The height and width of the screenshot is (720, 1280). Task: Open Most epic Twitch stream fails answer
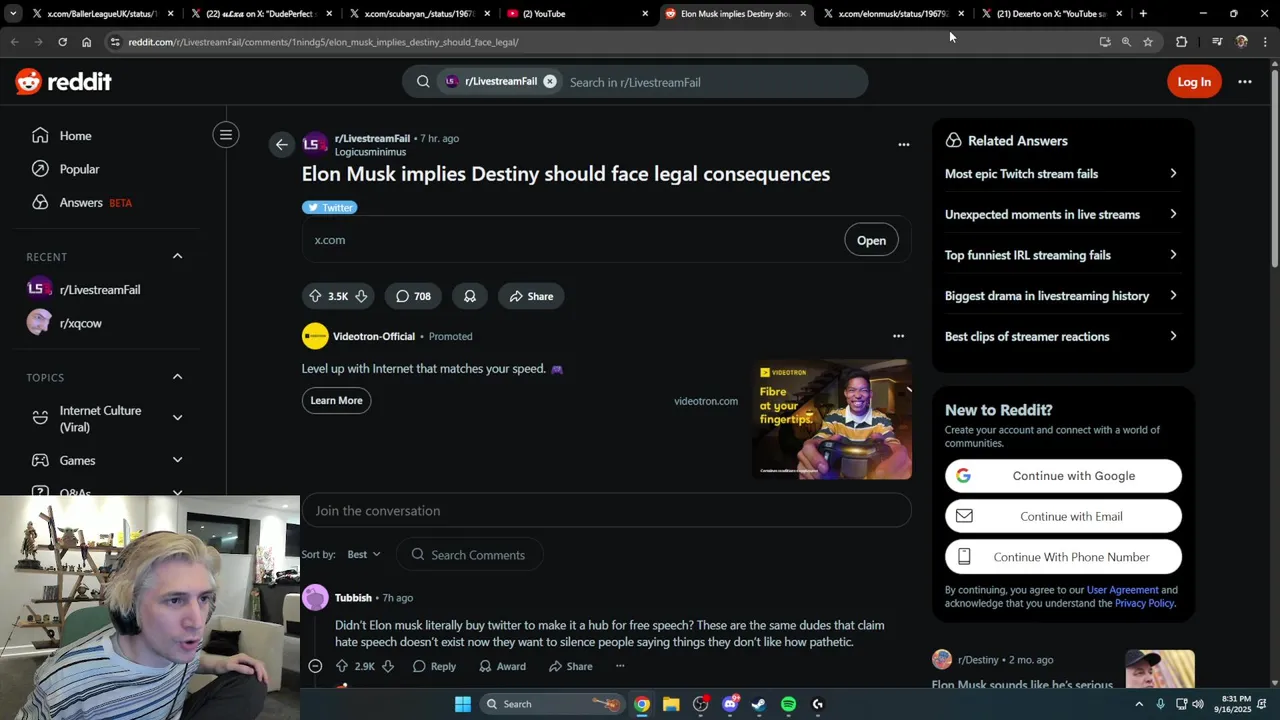coord(1062,174)
